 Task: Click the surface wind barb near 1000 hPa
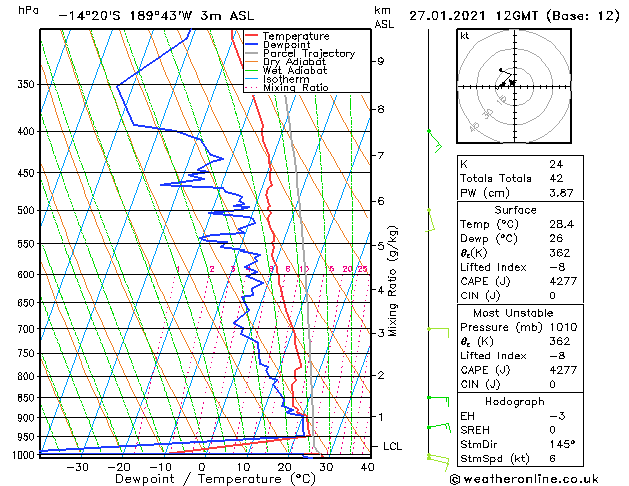point(438,462)
